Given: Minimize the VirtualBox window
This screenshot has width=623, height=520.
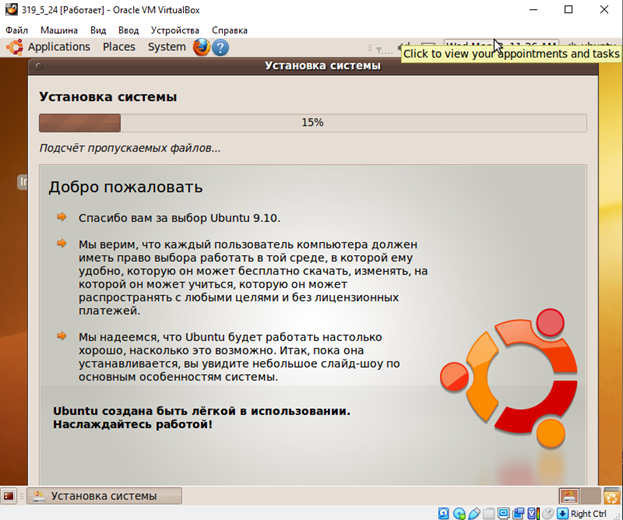Looking at the screenshot, I should pyautogui.click(x=533, y=9).
